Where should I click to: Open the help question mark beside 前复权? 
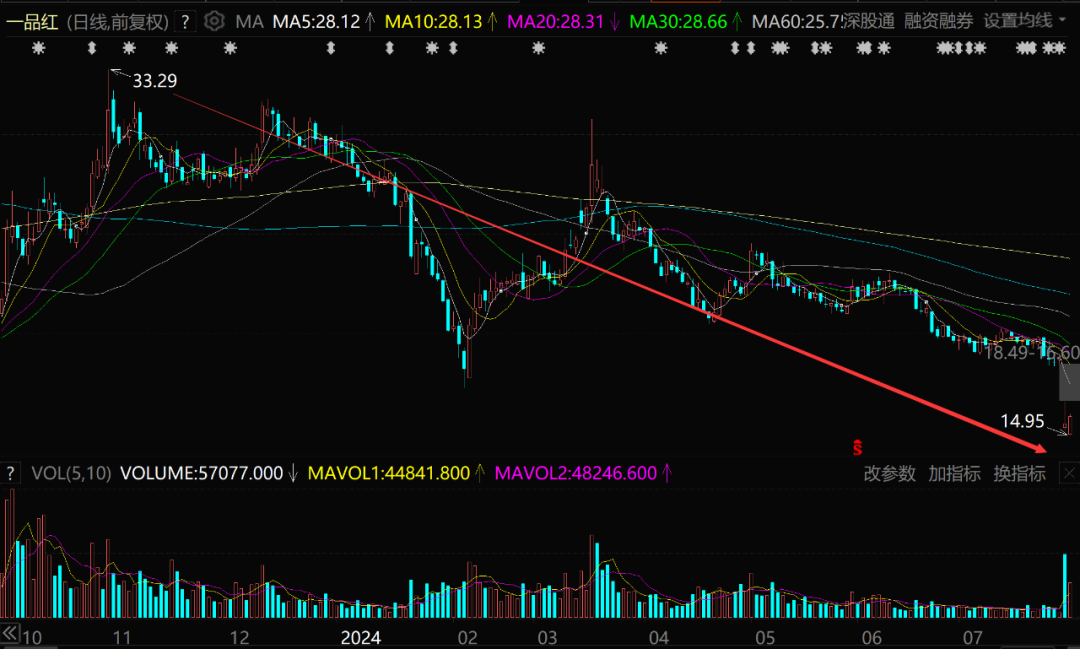pyautogui.click(x=185, y=22)
